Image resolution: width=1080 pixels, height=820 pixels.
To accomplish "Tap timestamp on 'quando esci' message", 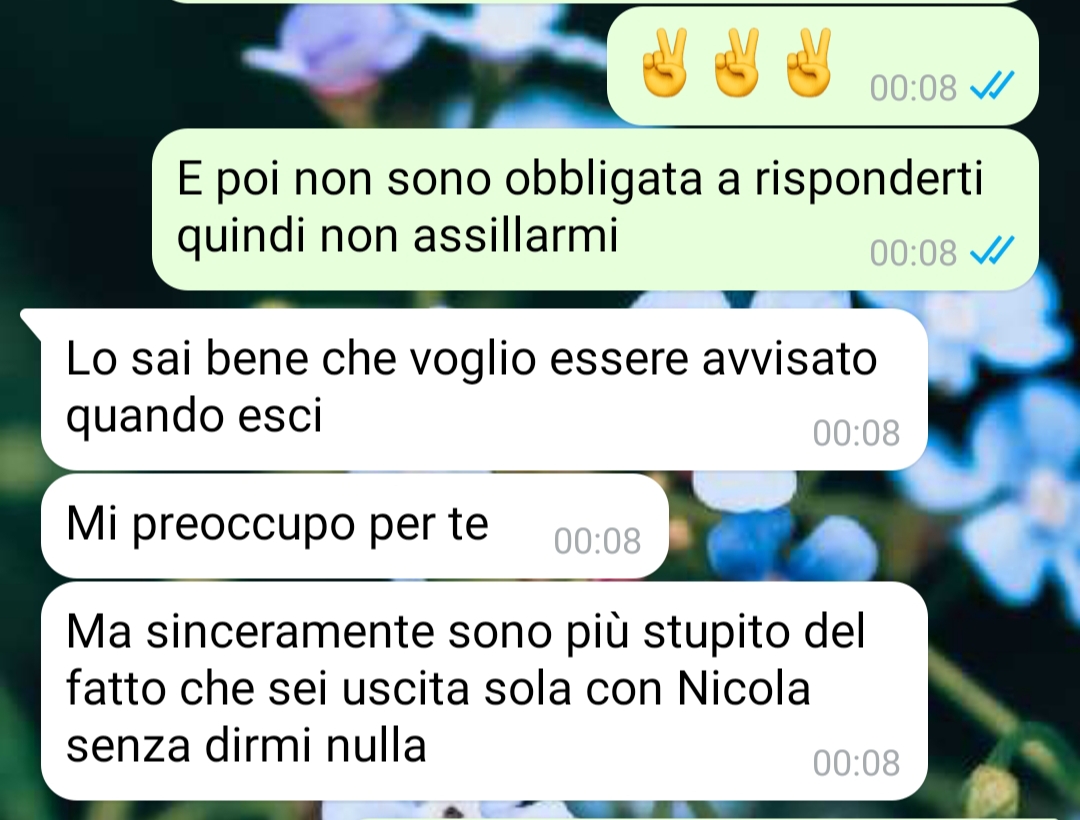I will click(x=856, y=433).
